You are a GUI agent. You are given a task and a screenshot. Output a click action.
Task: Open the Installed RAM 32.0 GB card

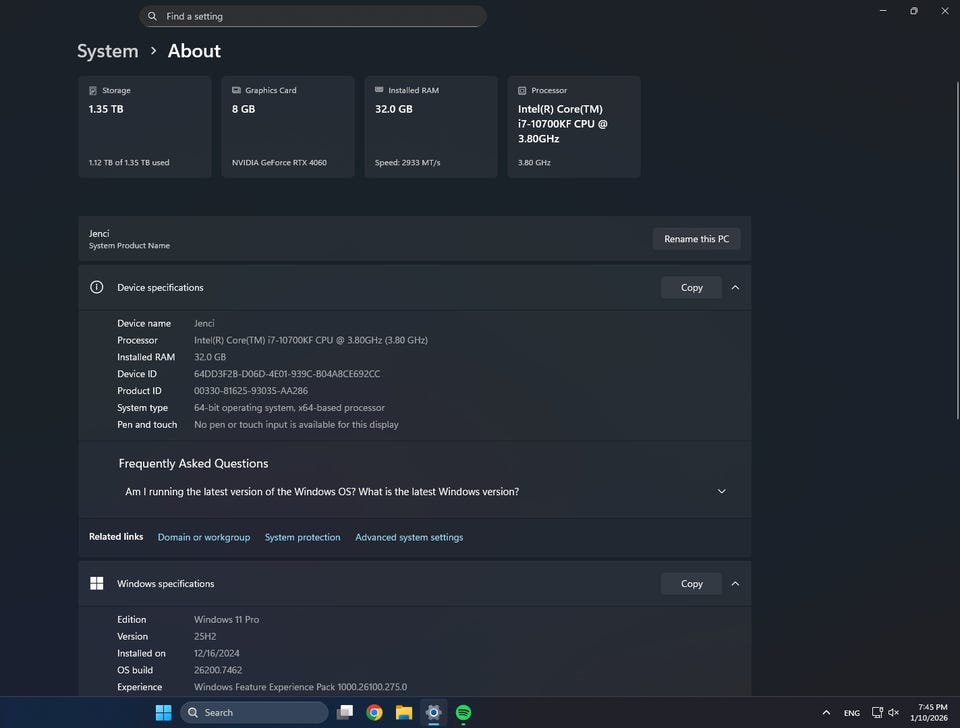point(431,127)
